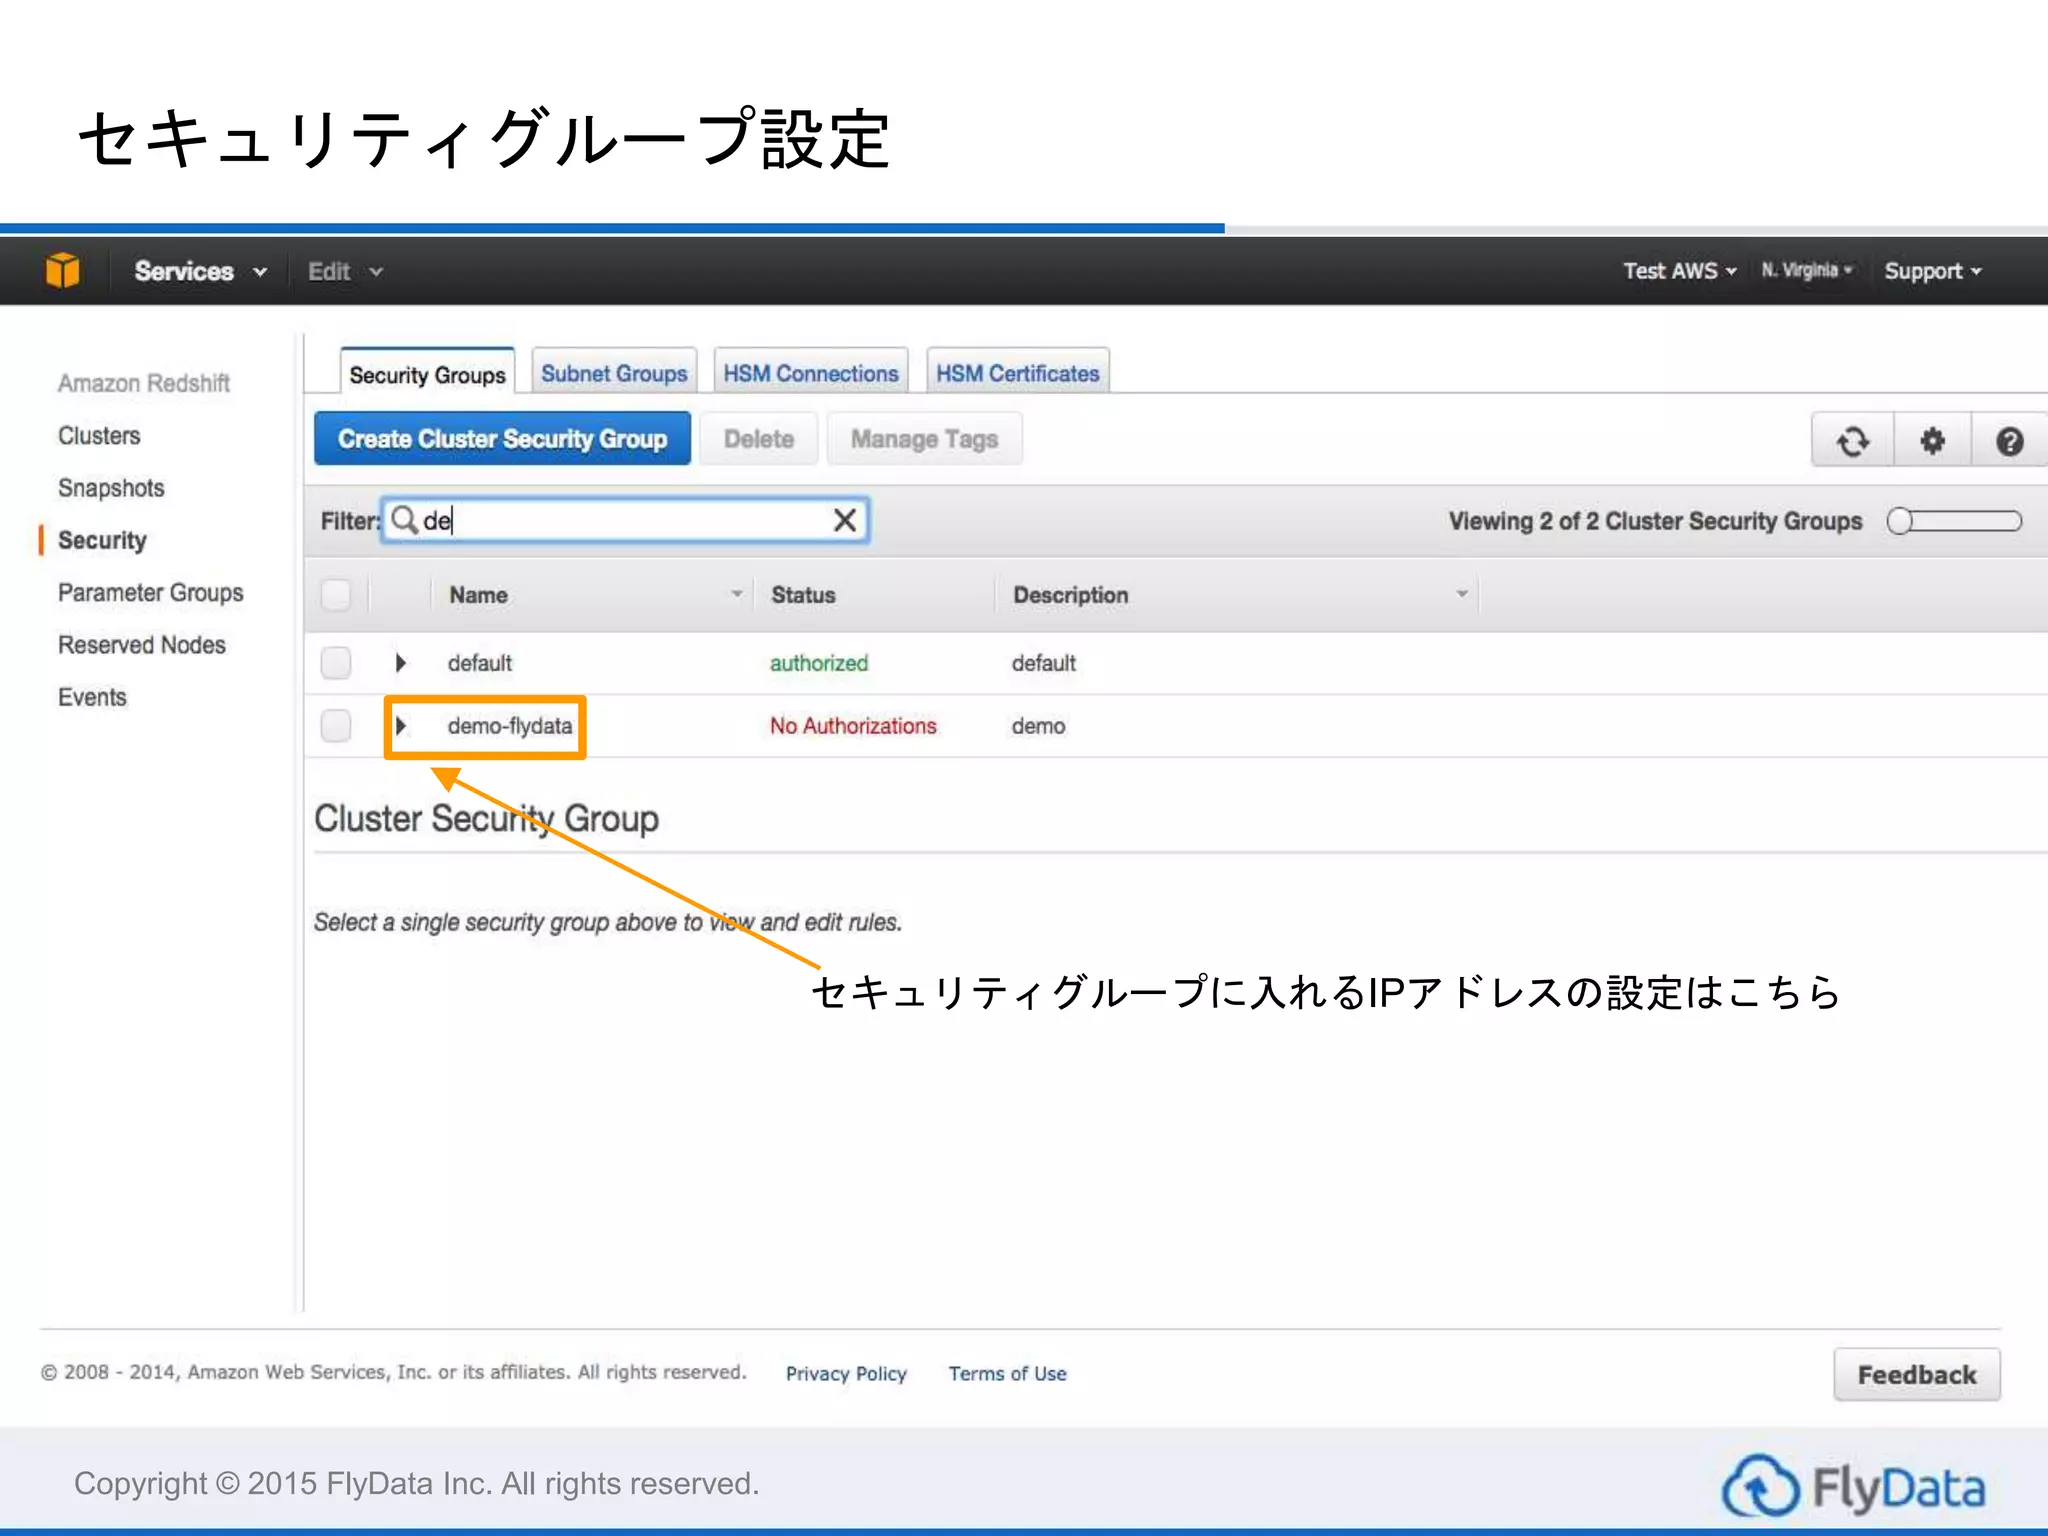2048x1536 pixels.
Task: Open the Privacy Policy link
Action: coord(846,1373)
